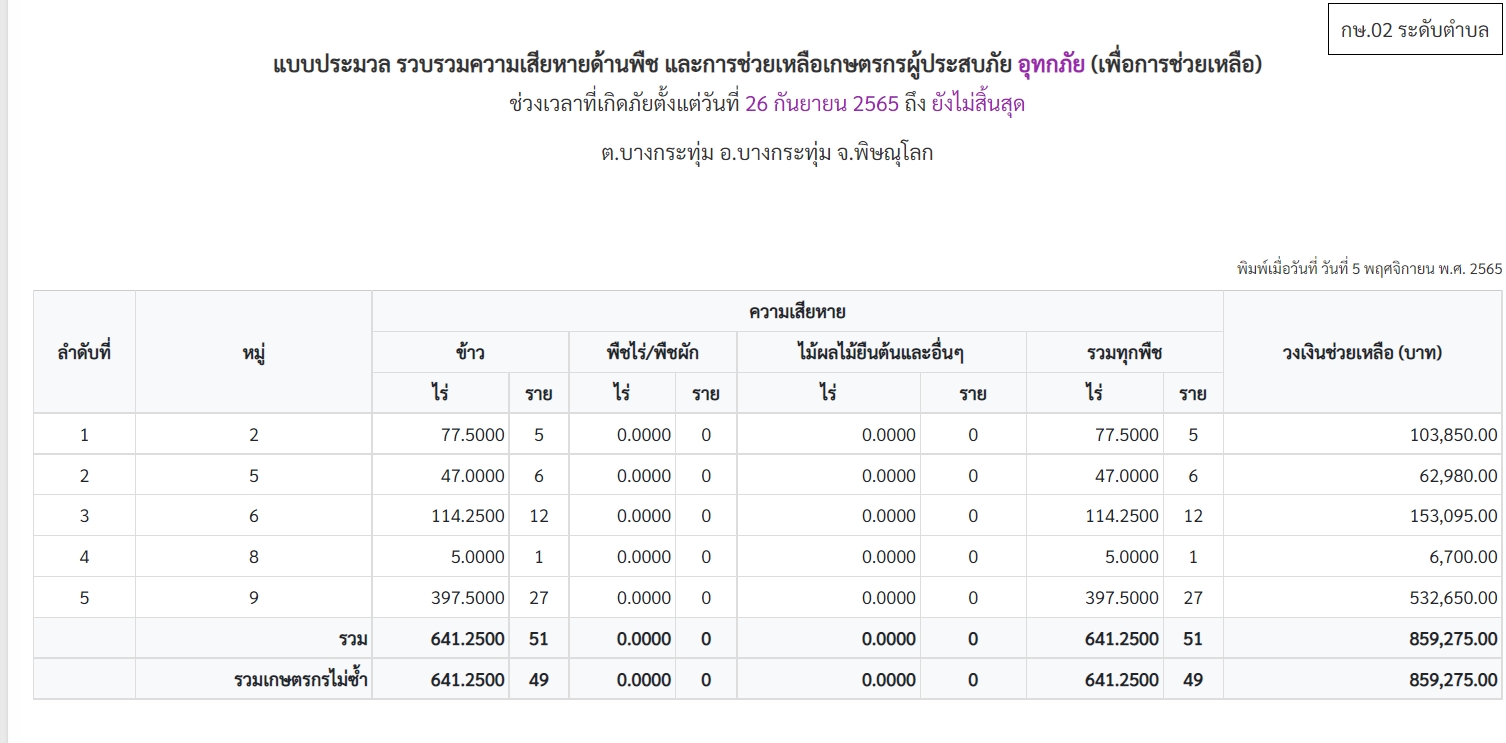Click the รวม row label
Image resolution: width=1506 pixels, height=743 pixels.
click(x=353, y=639)
